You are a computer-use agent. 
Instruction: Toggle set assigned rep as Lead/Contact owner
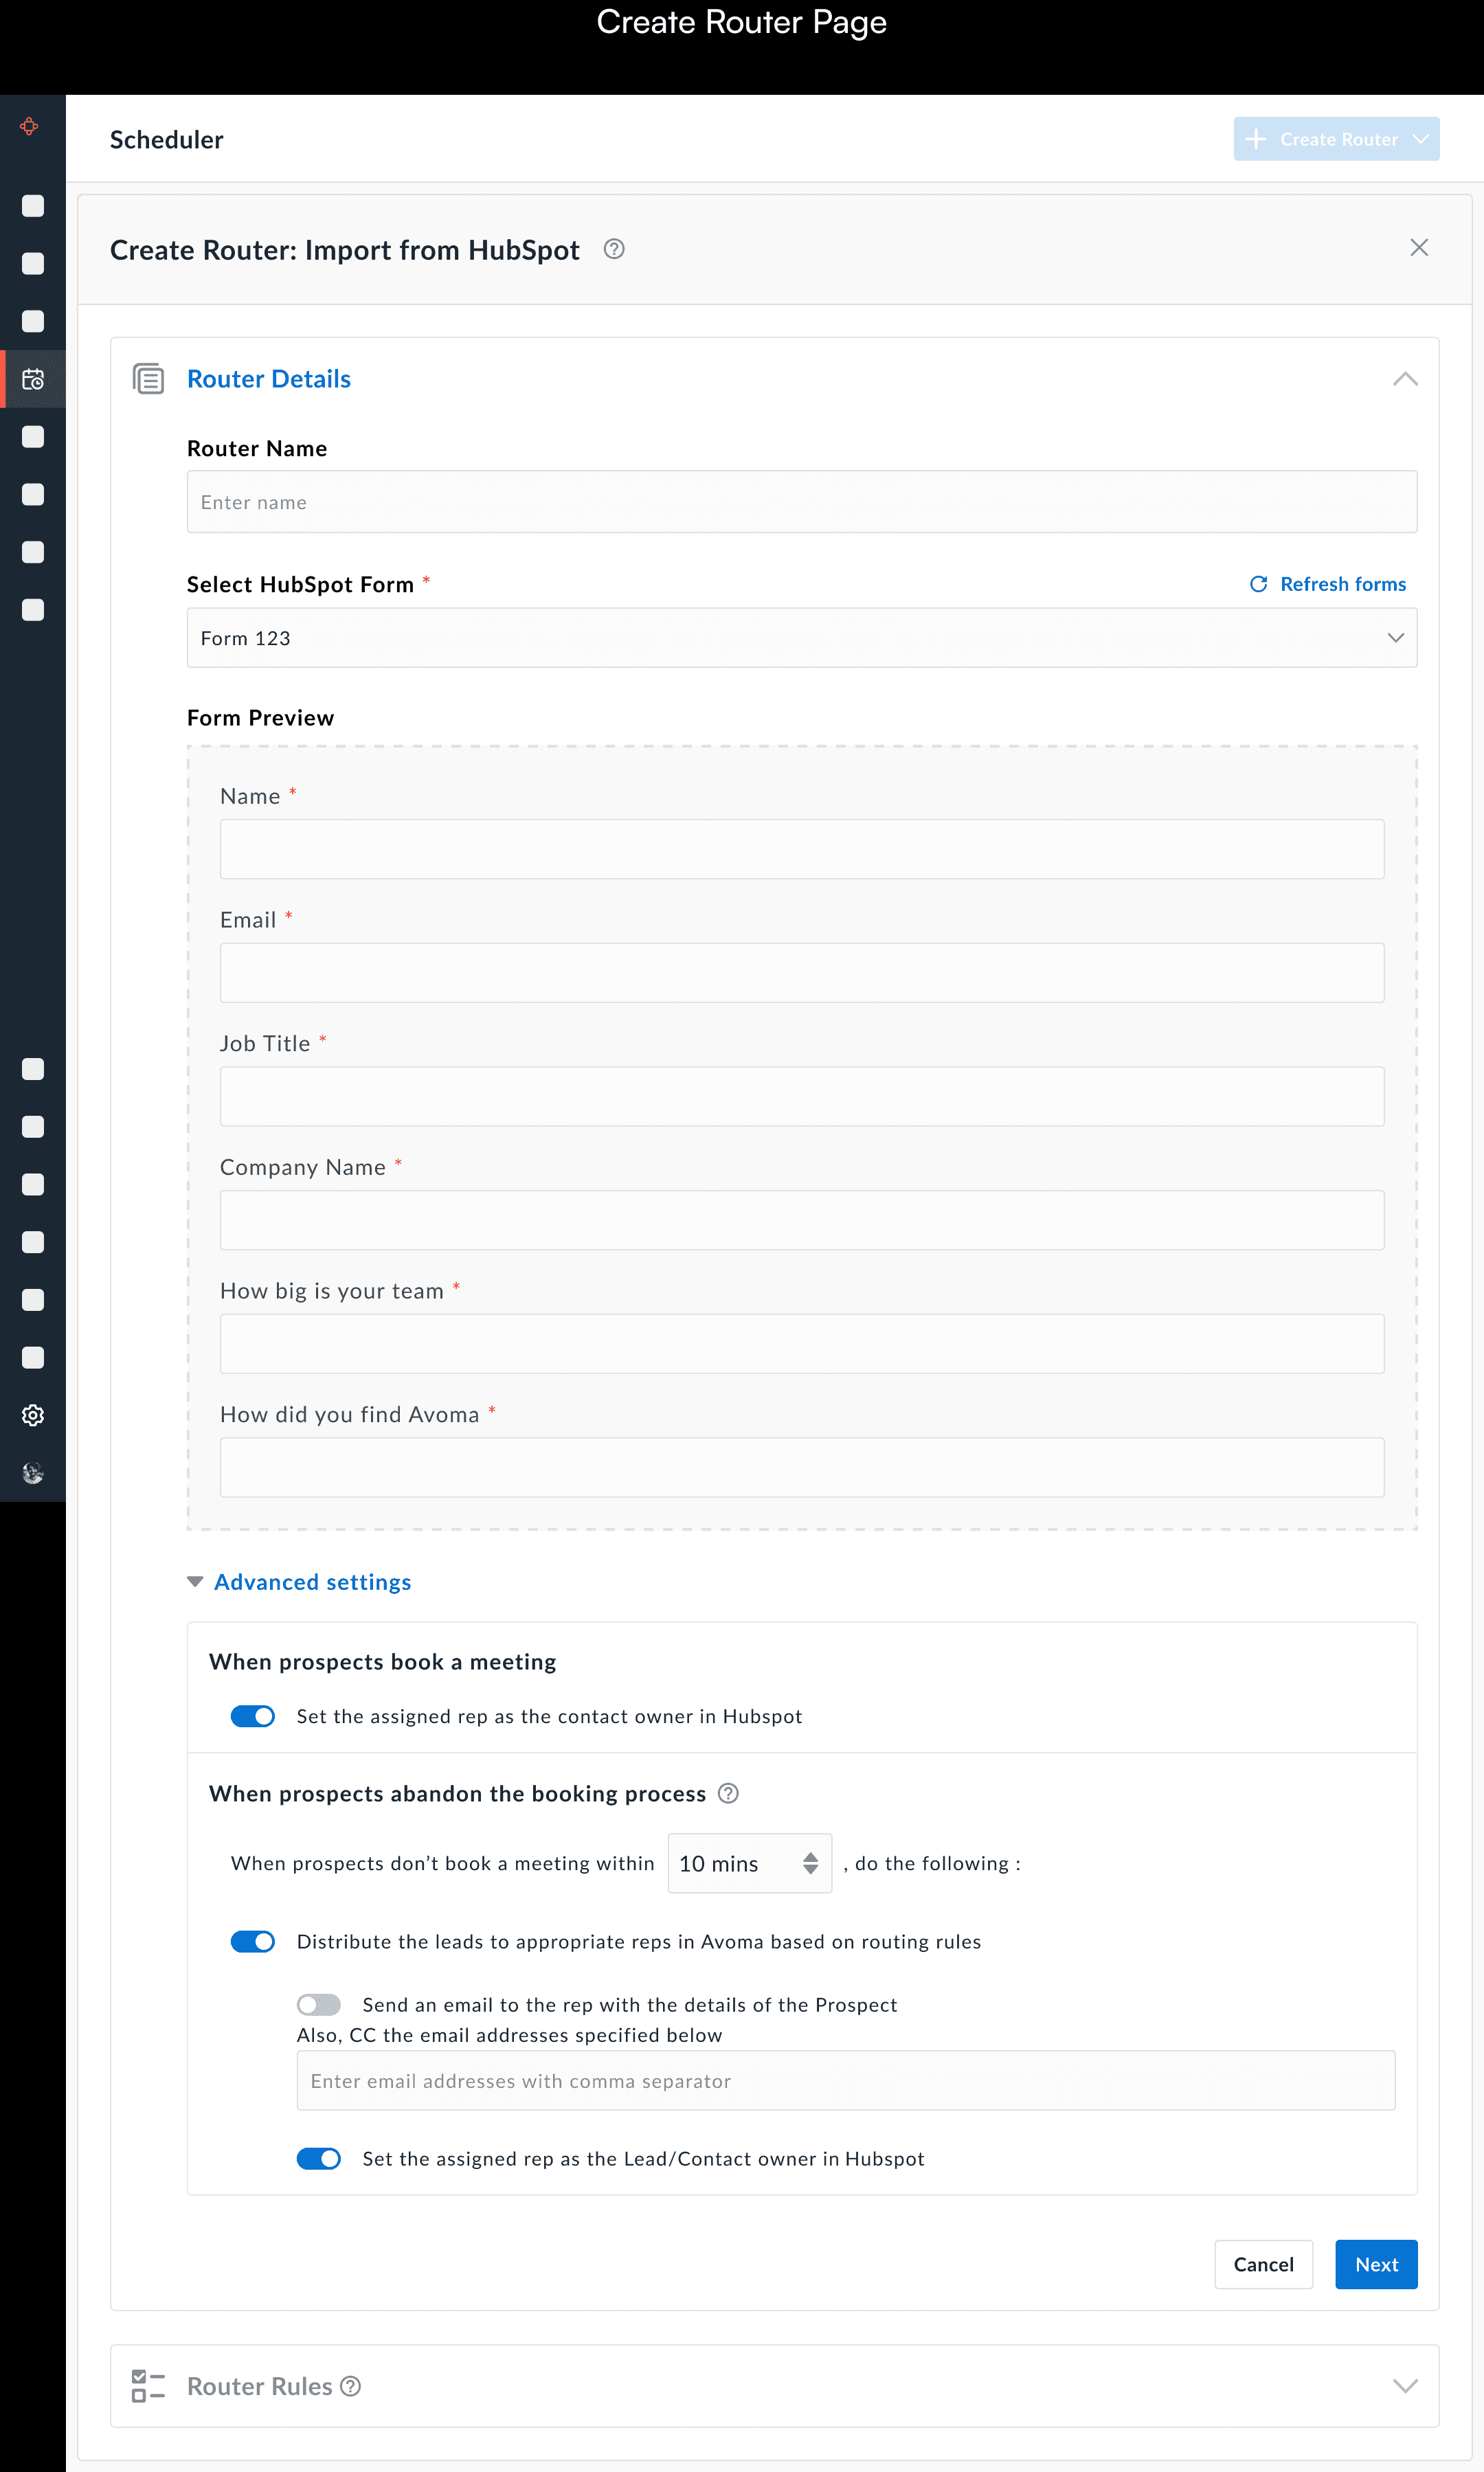pyautogui.click(x=319, y=2158)
